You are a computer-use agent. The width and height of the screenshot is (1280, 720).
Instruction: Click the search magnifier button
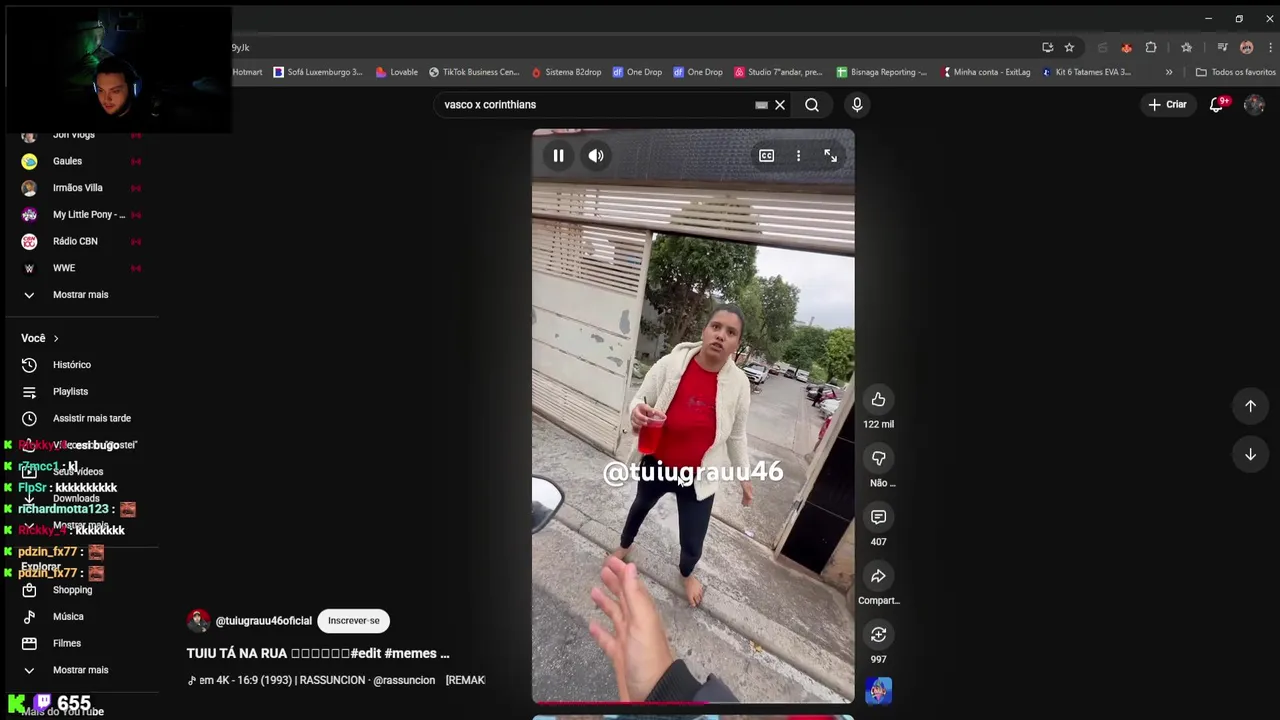point(812,105)
